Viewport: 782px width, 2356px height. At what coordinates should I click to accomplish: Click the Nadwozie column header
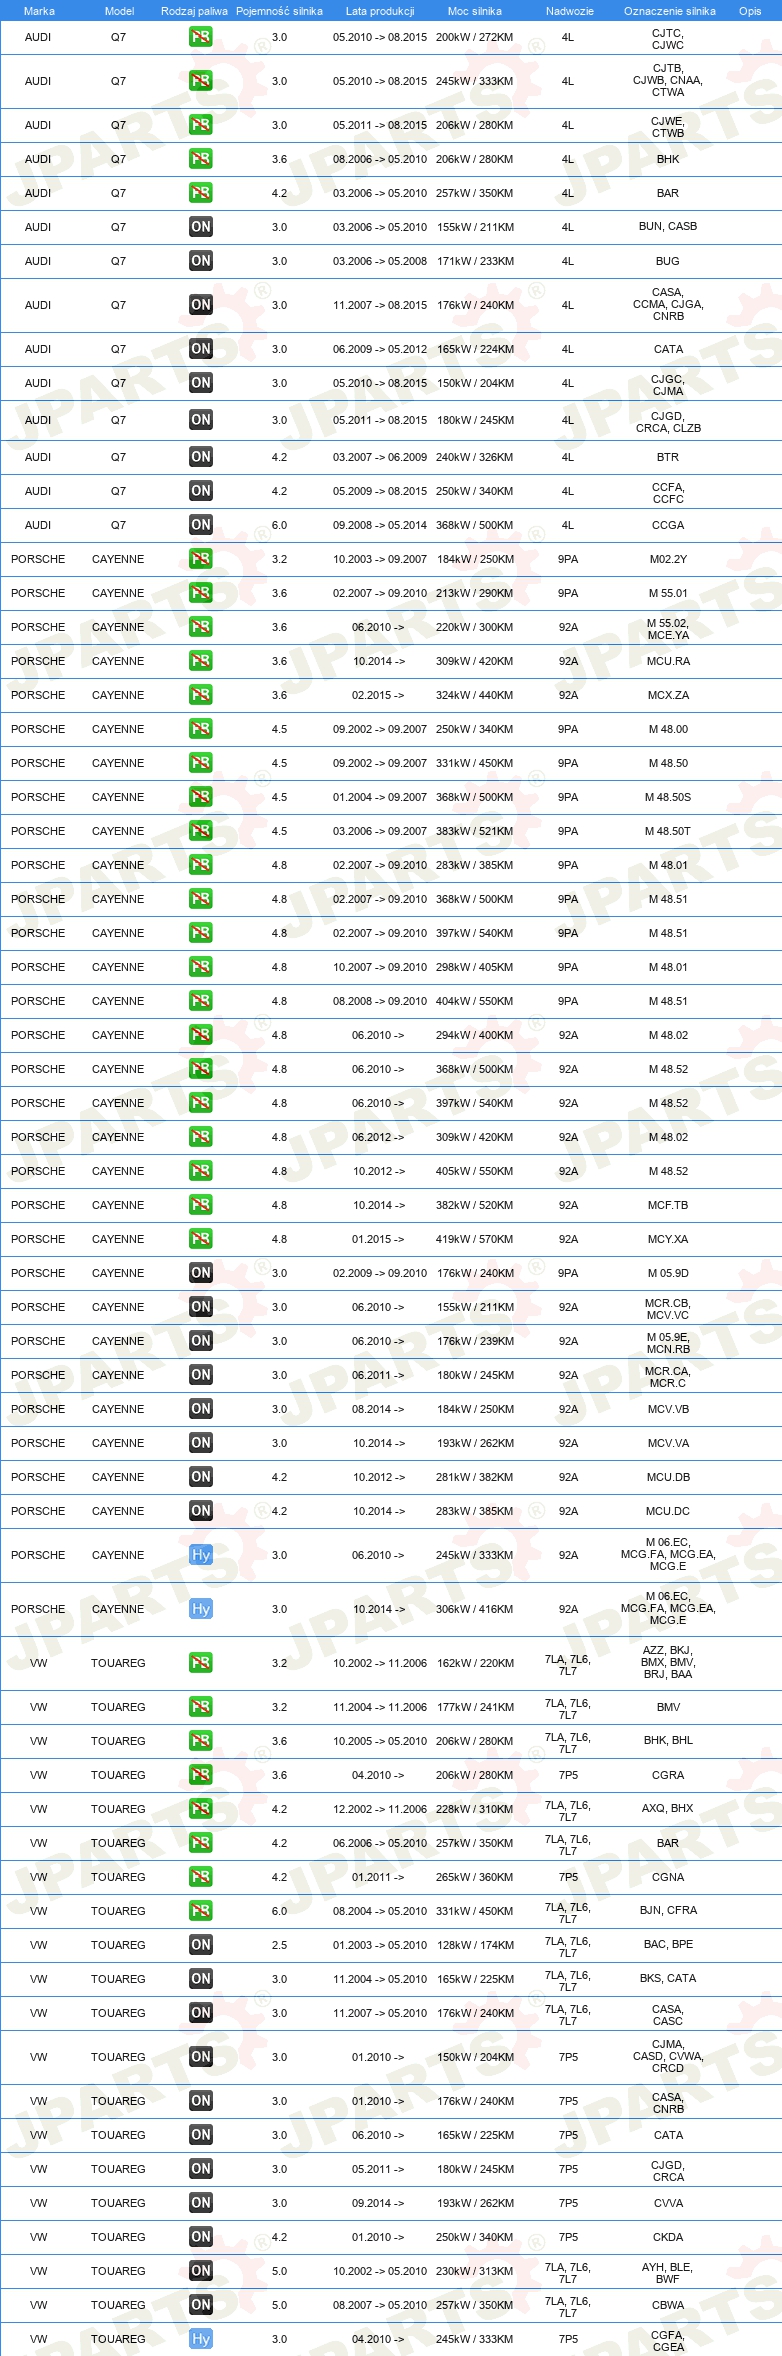(x=569, y=11)
